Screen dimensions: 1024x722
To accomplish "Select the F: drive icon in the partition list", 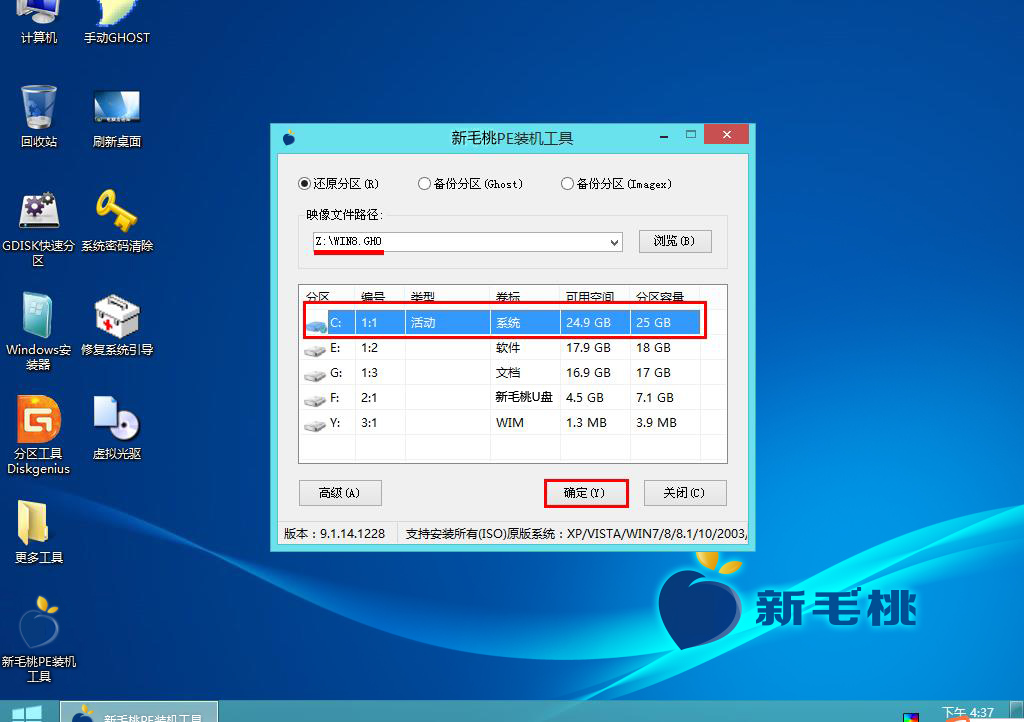I will coord(315,399).
